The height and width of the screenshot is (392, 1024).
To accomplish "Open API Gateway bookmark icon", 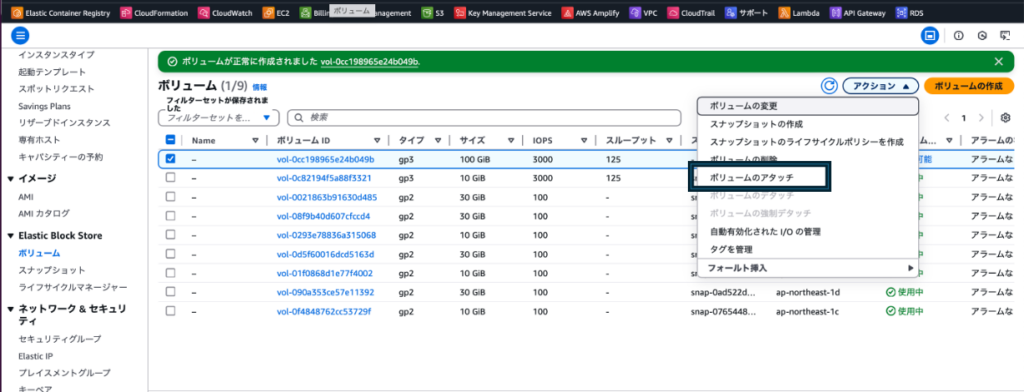I will [x=835, y=12].
